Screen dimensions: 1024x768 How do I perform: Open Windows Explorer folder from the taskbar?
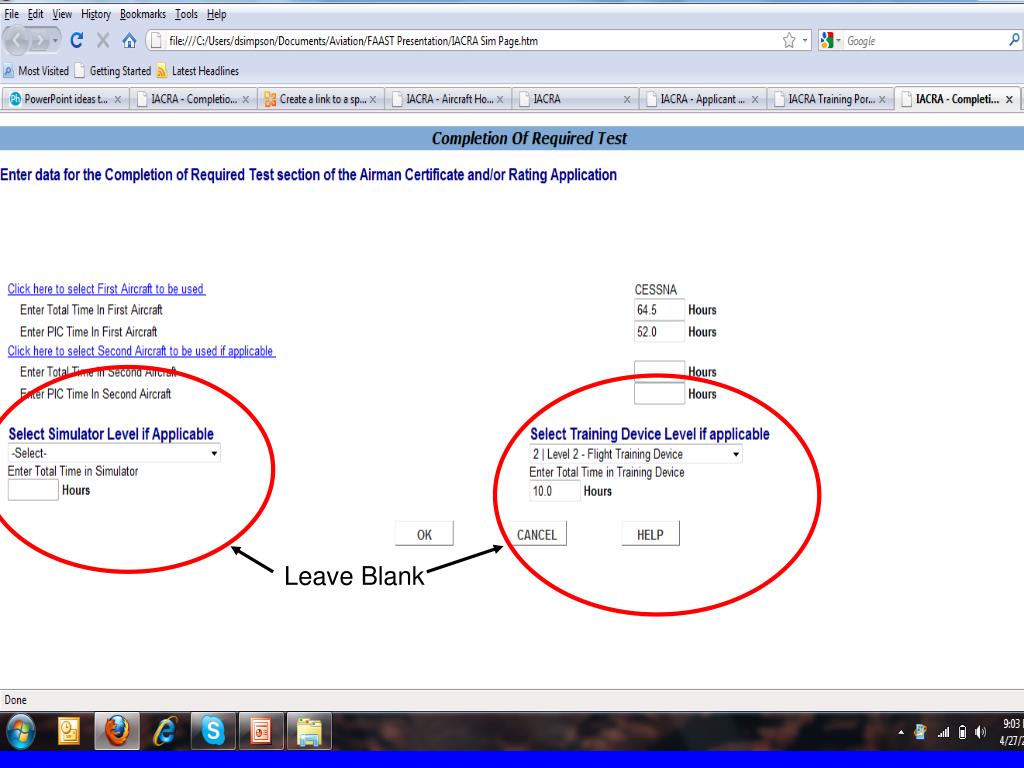310,731
